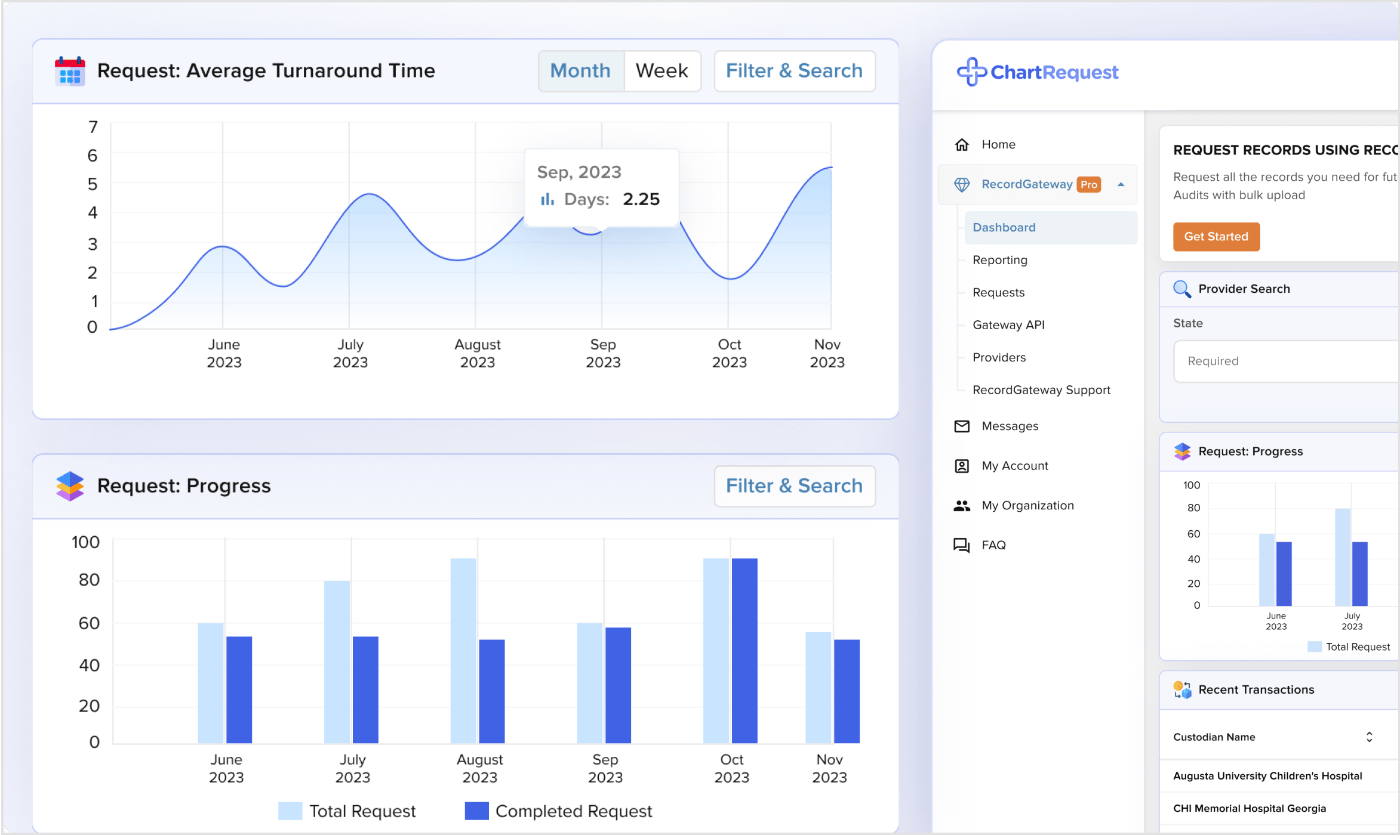The width and height of the screenshot is (1400, 835).
Task: Click the Home house icon in sidebar
Action: click(962, 145)
